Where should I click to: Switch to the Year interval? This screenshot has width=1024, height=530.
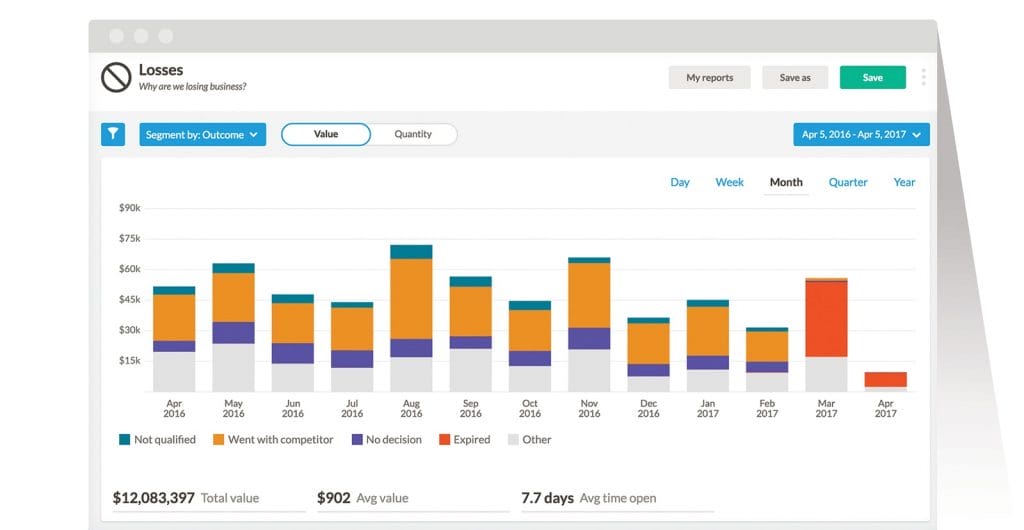pyautogui.click(x=904, y=182)
